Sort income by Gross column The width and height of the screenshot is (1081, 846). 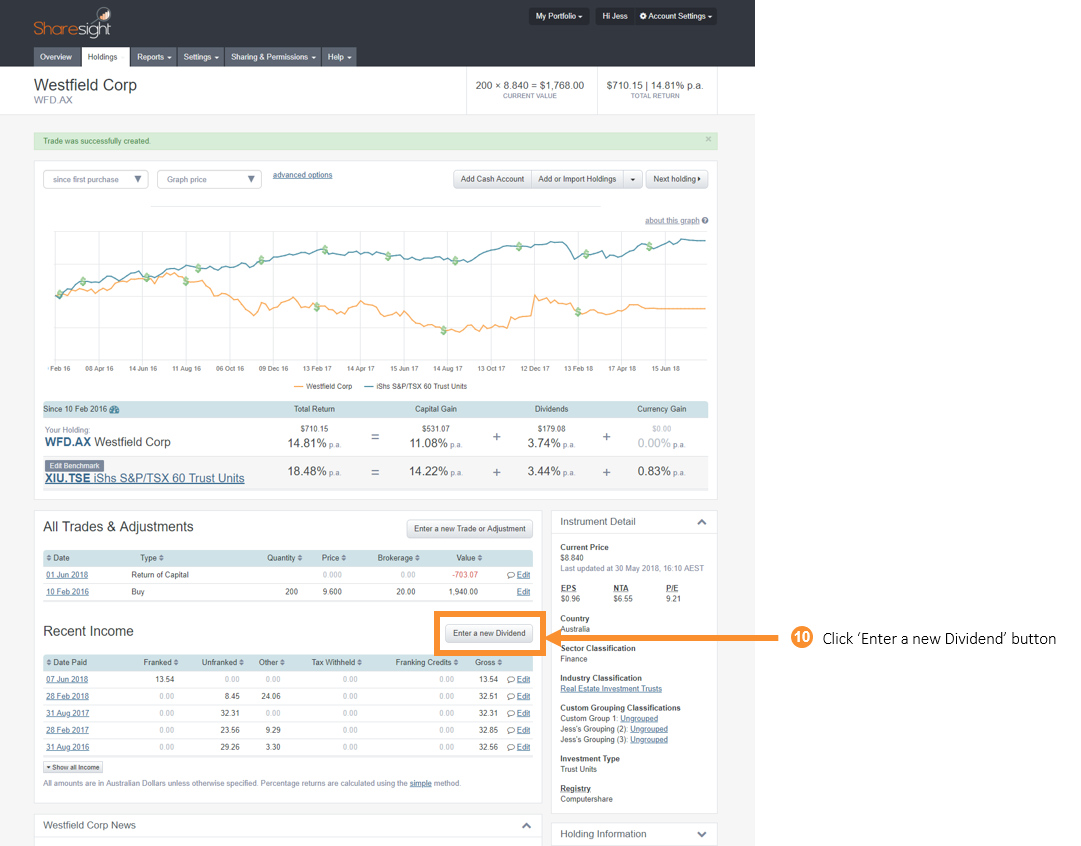pyautogui.click(x=488, y=663)
